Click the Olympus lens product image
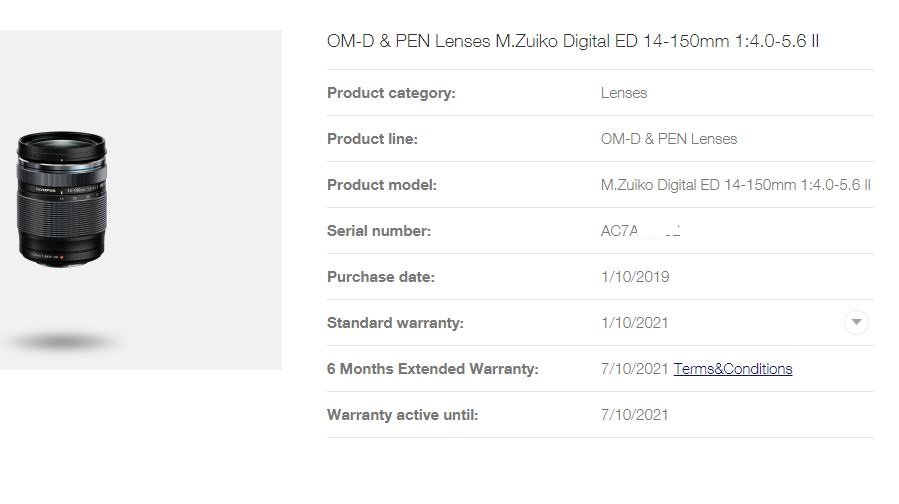This screenshot has height=504, width=899. pos(62,199)
